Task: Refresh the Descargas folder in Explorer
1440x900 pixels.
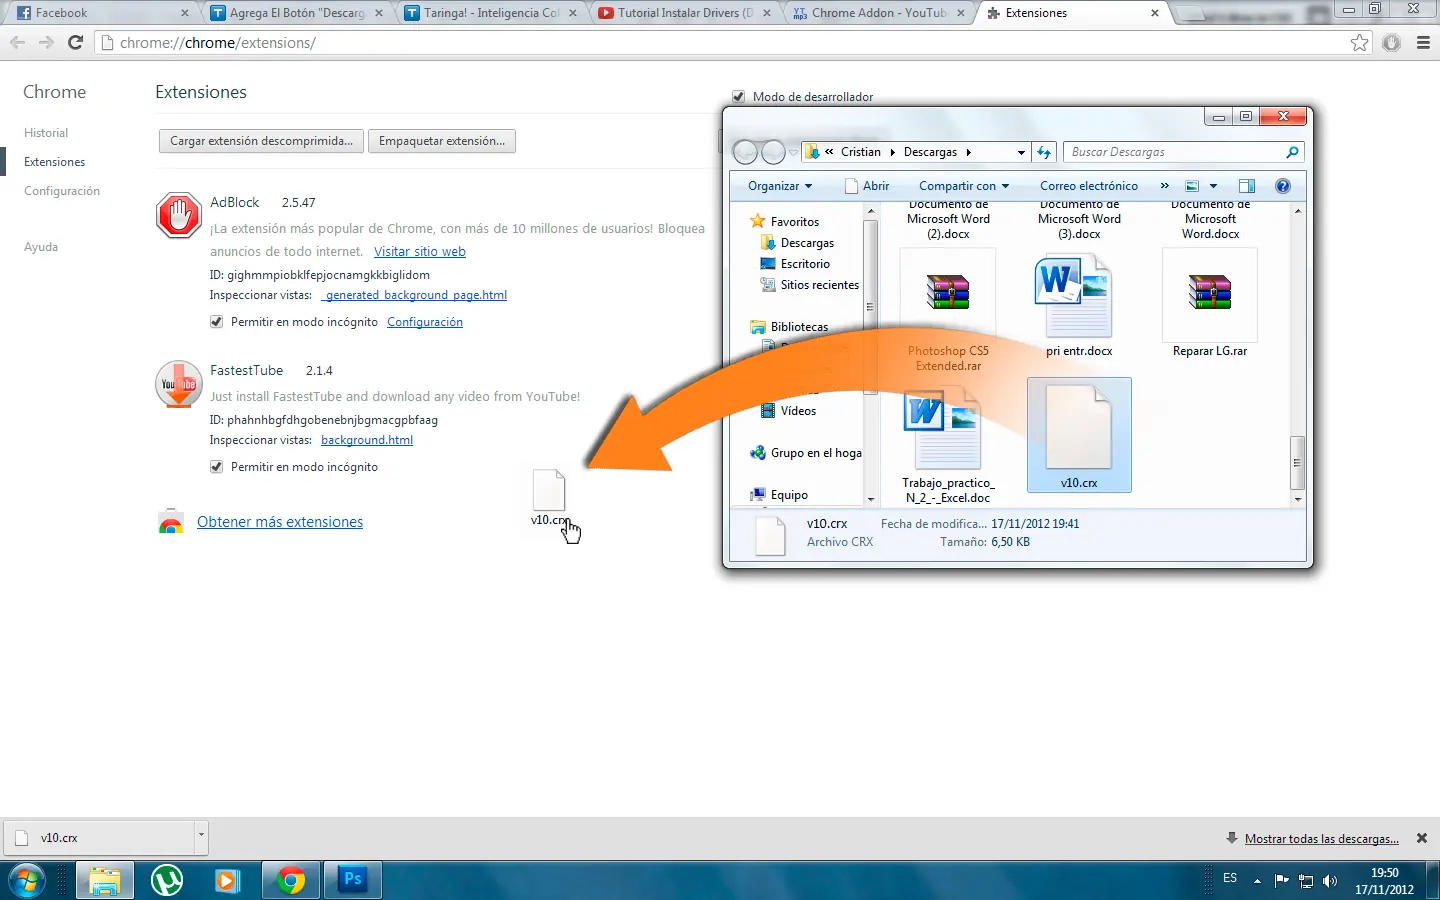Action: click(1044, 152)
